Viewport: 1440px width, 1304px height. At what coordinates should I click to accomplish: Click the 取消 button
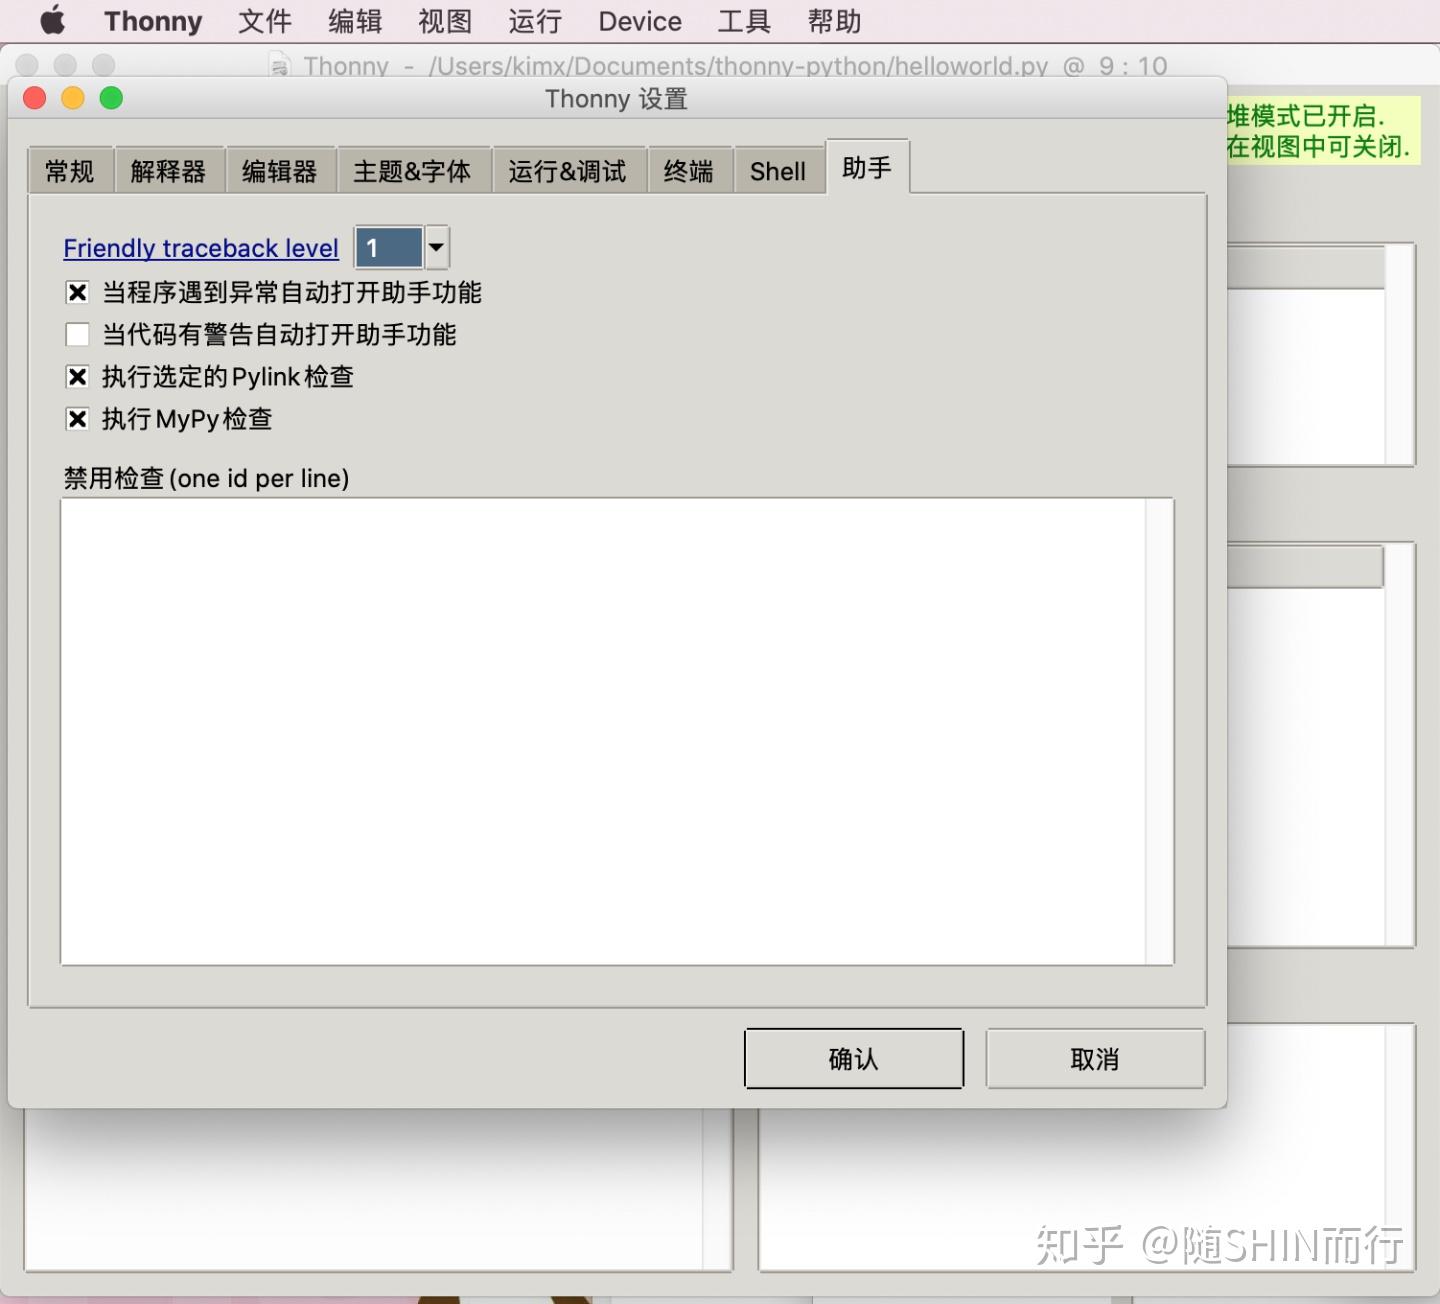tap(1095, 1058)
